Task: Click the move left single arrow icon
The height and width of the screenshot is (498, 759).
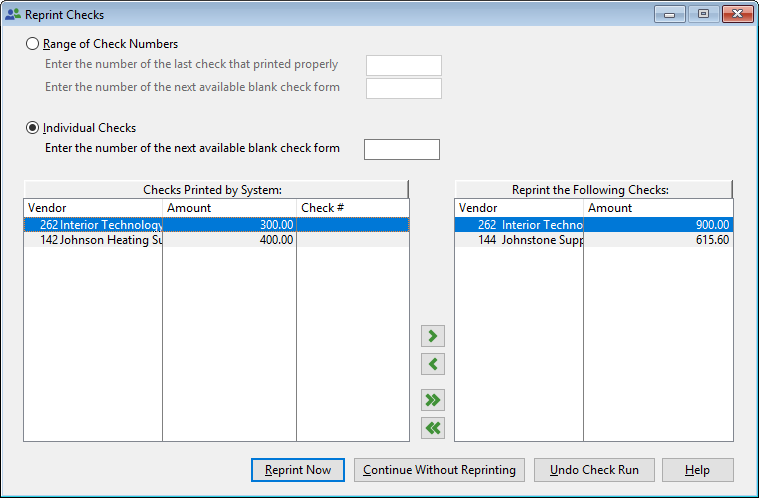Action: point(433,364)
